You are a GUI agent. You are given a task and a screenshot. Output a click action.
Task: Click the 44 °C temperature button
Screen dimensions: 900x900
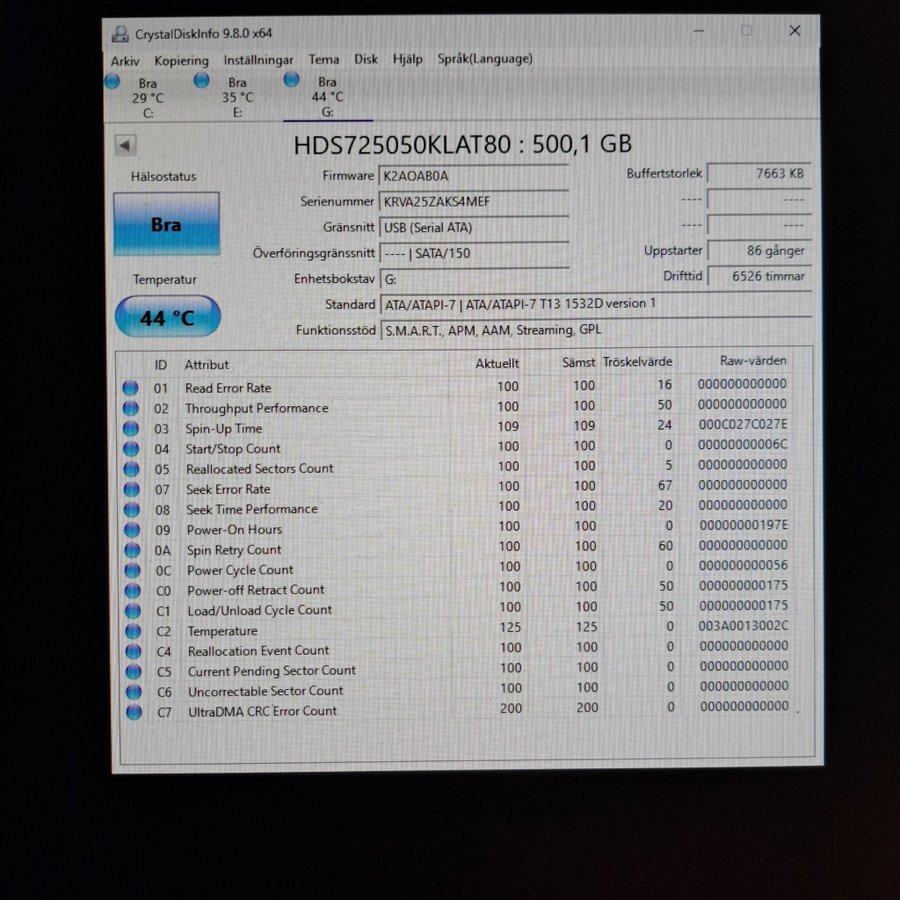[167, 318]
